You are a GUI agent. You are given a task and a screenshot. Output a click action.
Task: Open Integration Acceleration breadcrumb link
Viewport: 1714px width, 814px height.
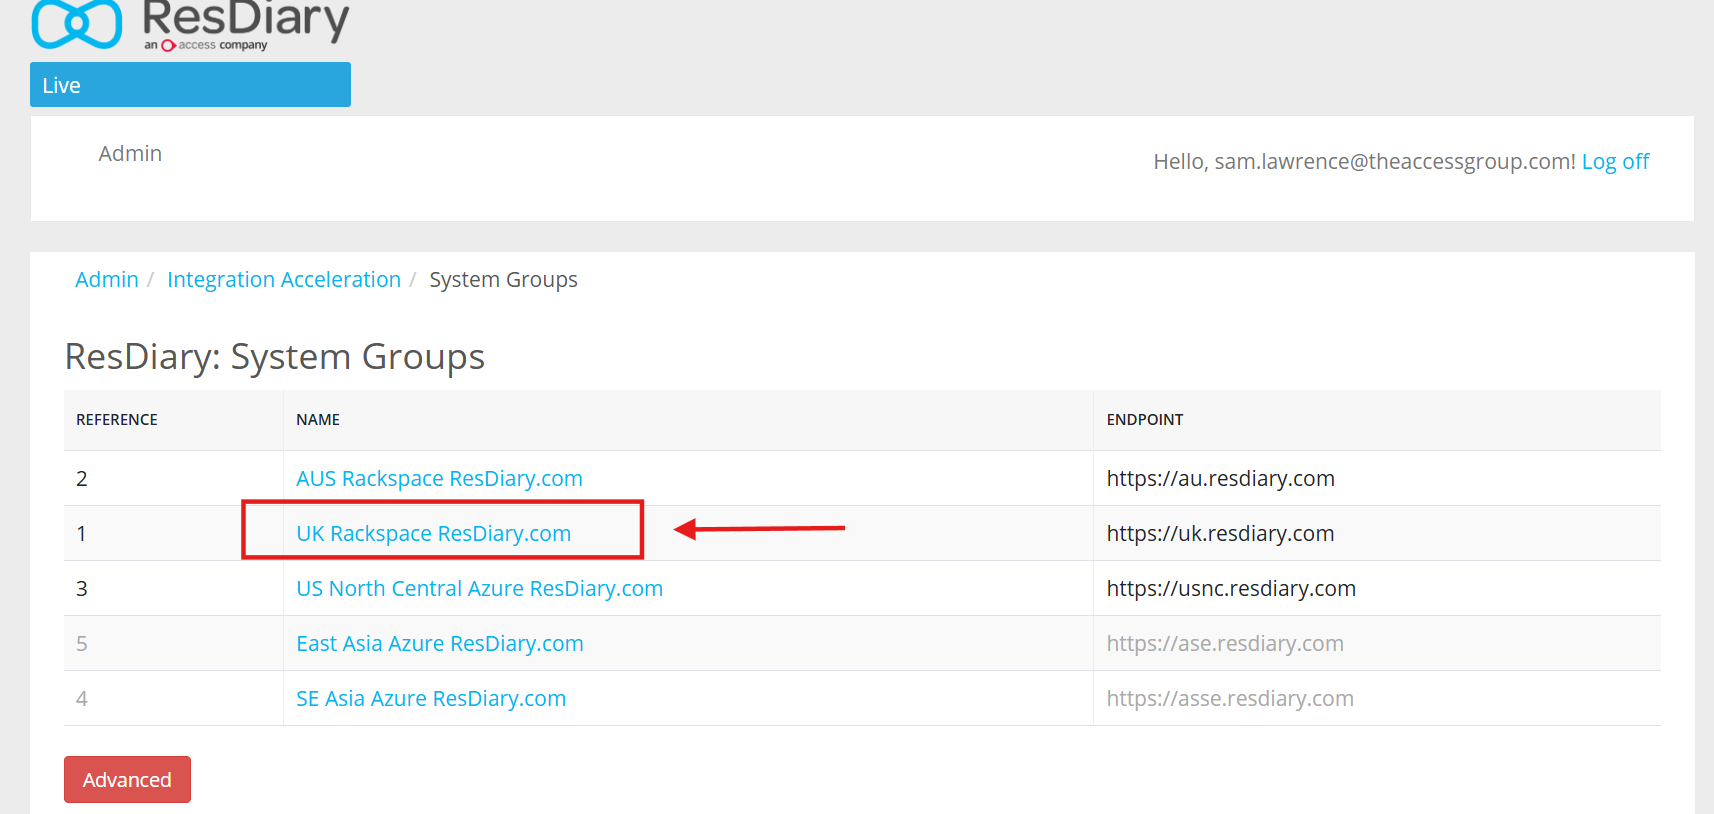pos(284,280)
